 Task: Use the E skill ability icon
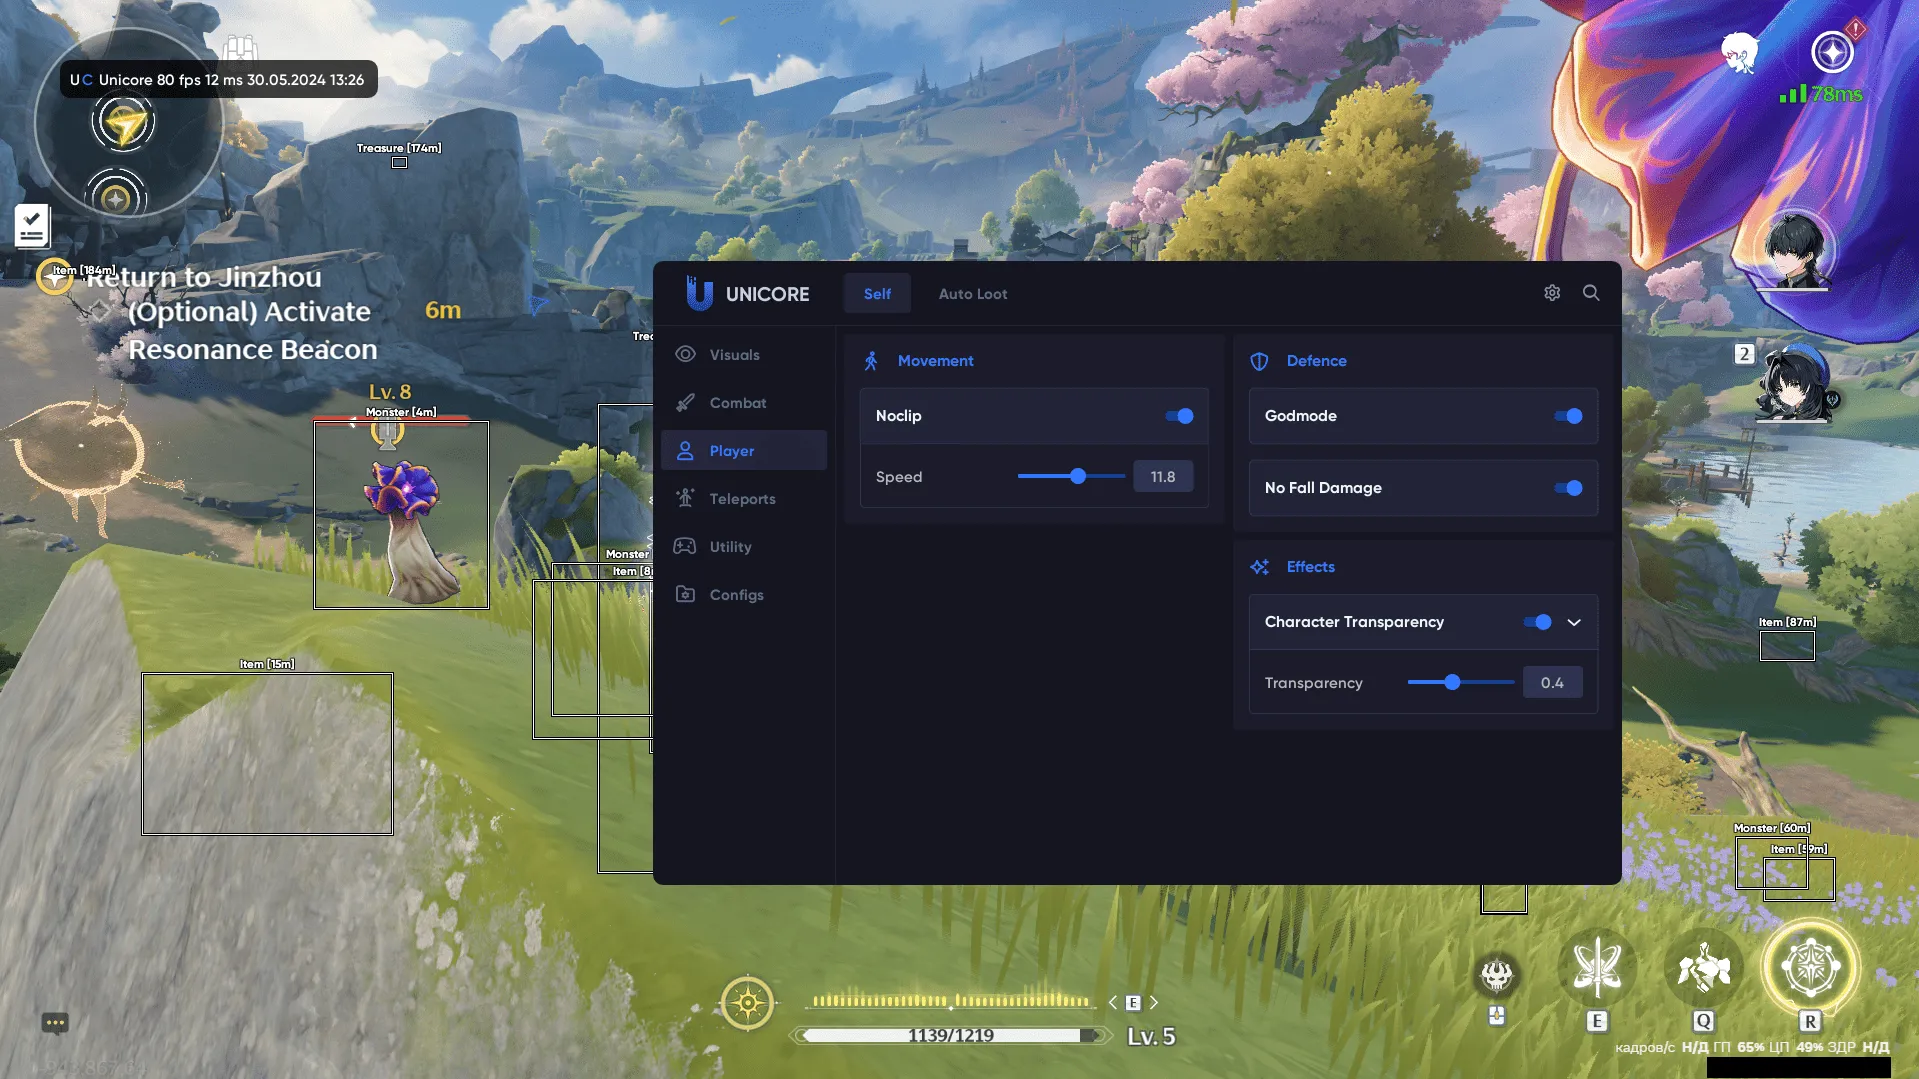[1597, 968]
